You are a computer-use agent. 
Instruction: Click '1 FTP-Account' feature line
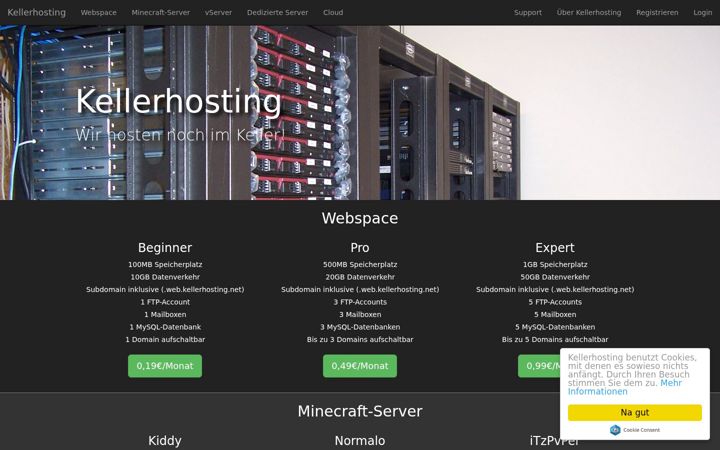[x=165, y=302]
